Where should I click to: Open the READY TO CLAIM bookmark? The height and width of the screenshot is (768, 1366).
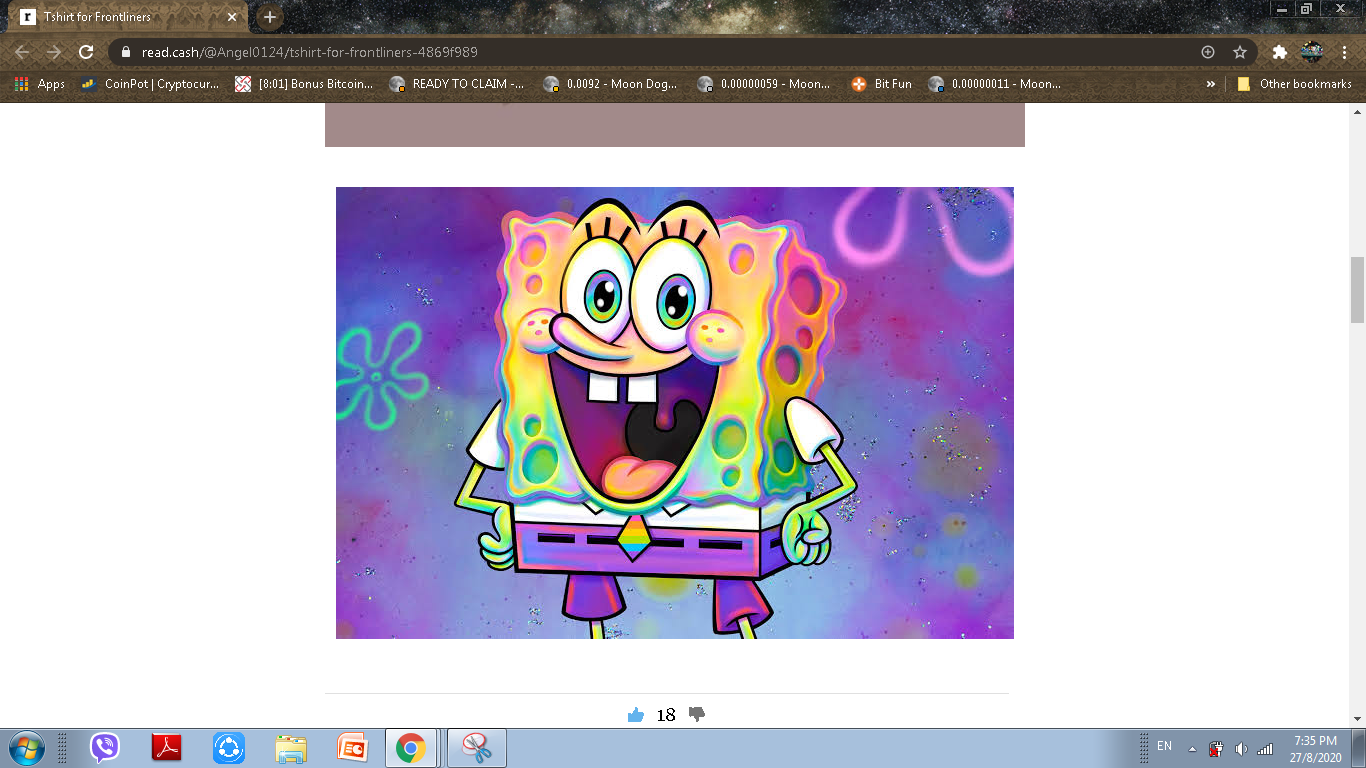pyautogui.click(x=457, y=84)
